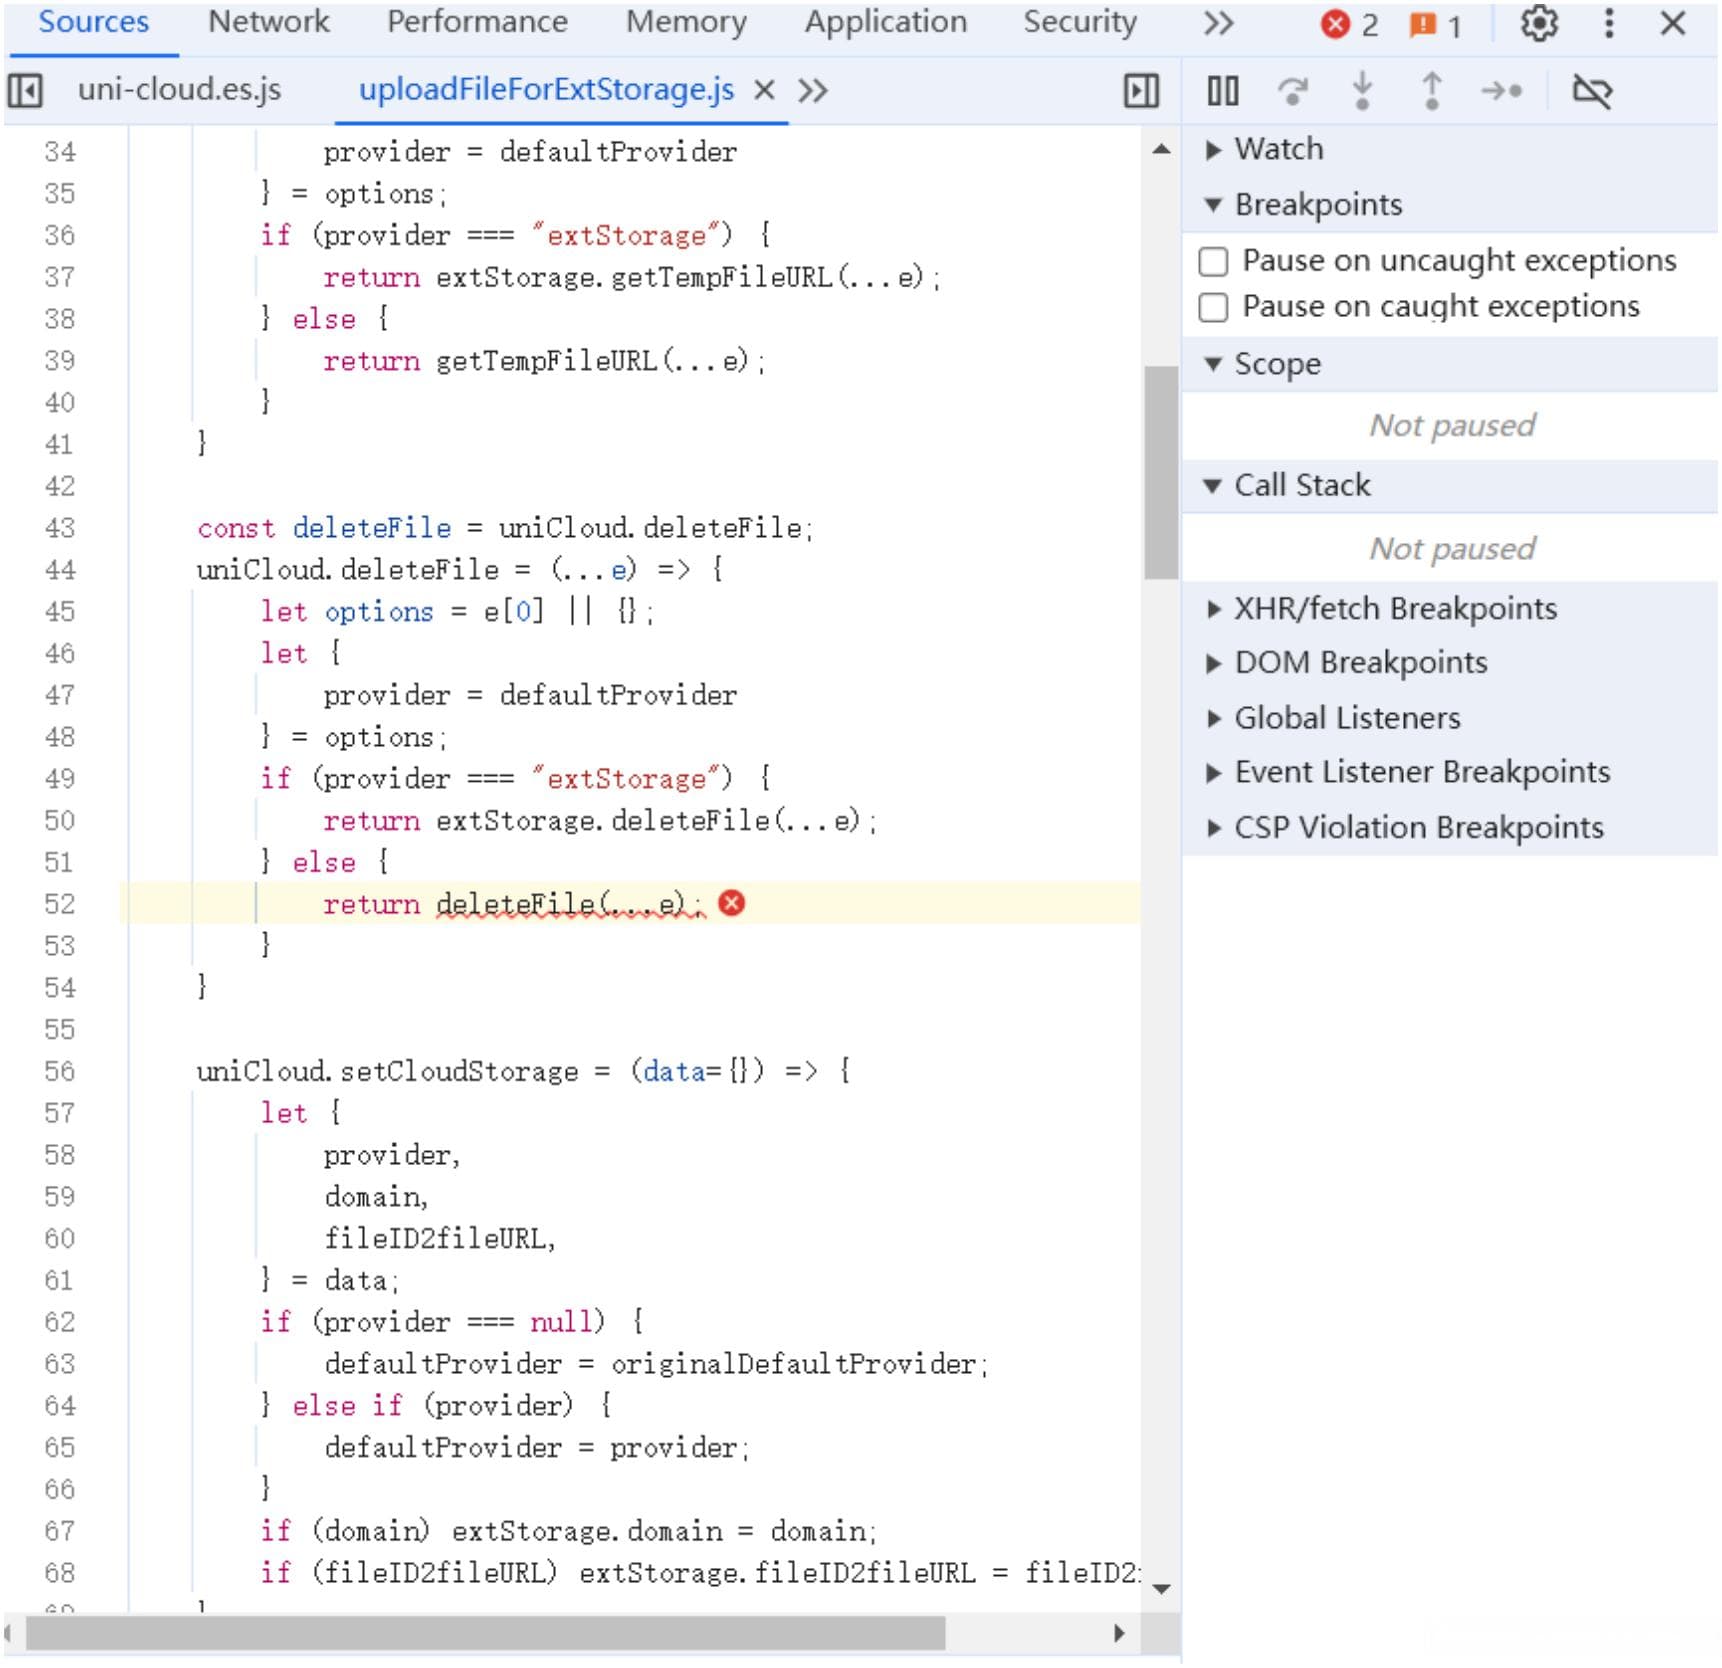The width and height of the screenshot is (1722, 1668).
Task: Deactivate all breakpoints
Action: (x=1591, y=91)
